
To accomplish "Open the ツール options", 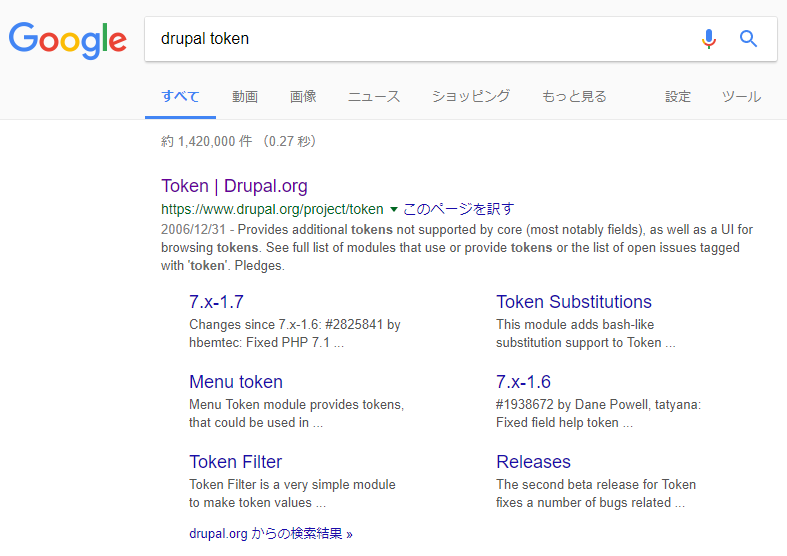I will tap(741, 96).
